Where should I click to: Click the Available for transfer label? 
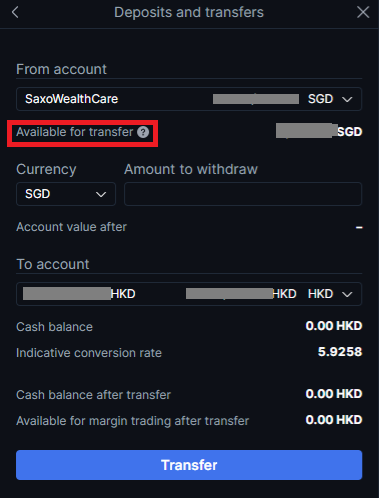tap(75, 132)
